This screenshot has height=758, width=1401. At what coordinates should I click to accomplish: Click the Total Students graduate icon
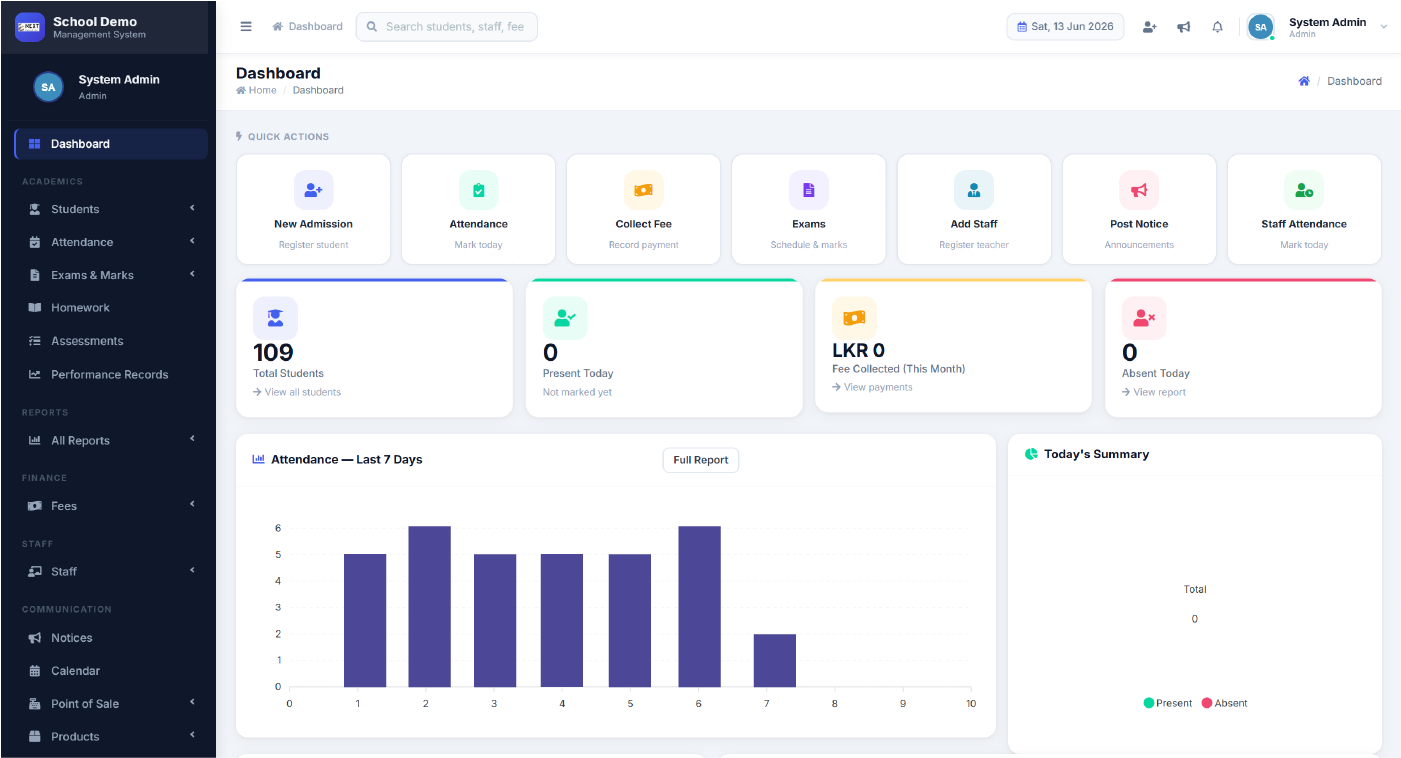pyautogui.click(x=275, y=318)
